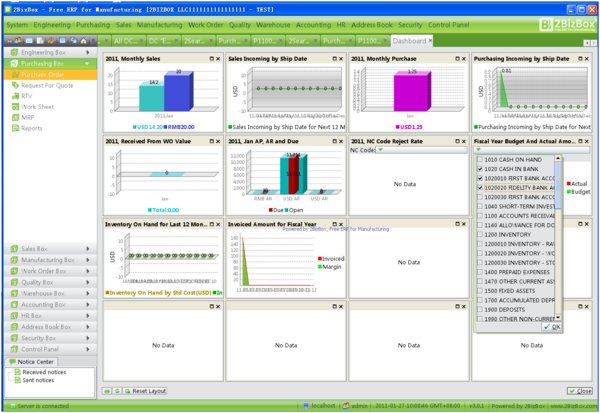Uncheck 1020 CASH IN BANK checkbox

pos(480,169)
